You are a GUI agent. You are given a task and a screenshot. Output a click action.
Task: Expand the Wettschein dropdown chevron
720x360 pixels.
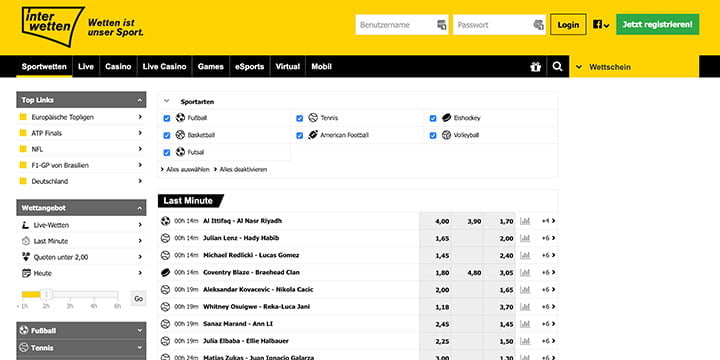[x=579, y=67]
